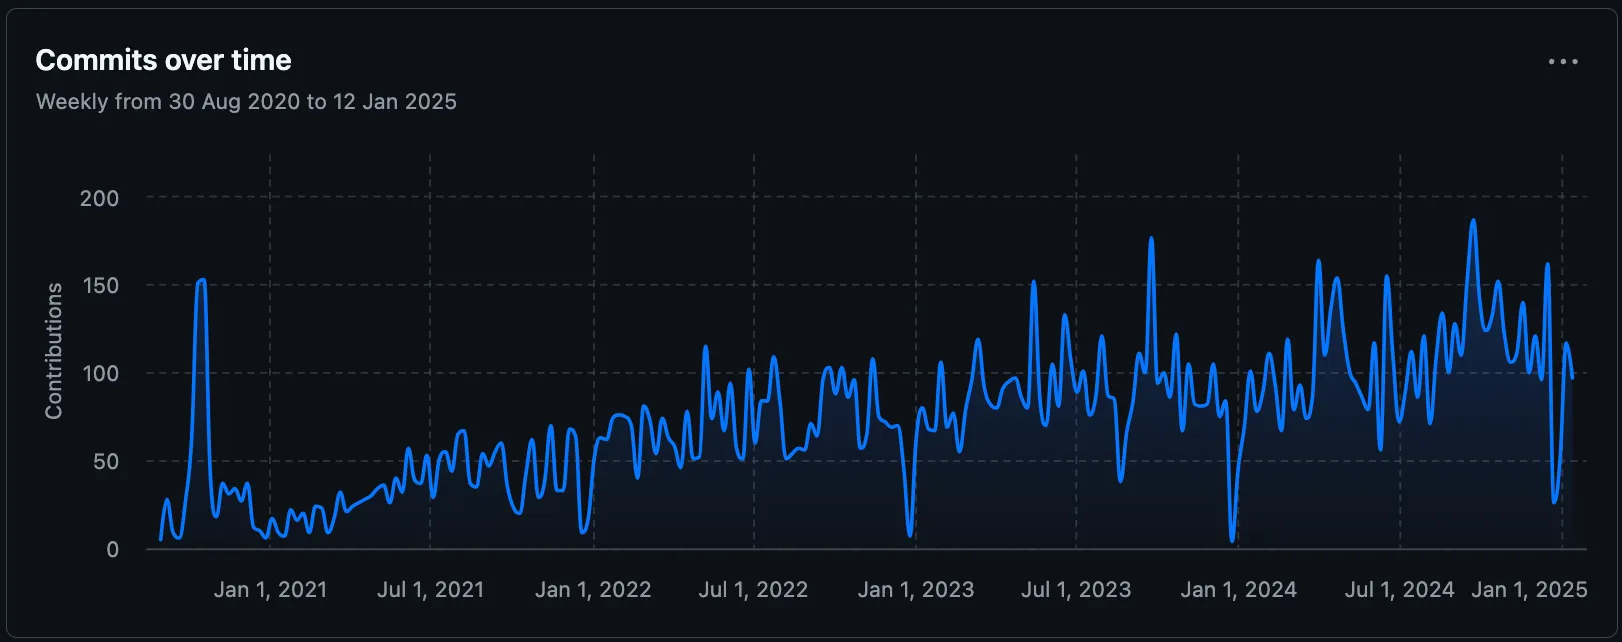Open the three-dot chart options menu
1622x642 pixels.
click(1563, 61)
